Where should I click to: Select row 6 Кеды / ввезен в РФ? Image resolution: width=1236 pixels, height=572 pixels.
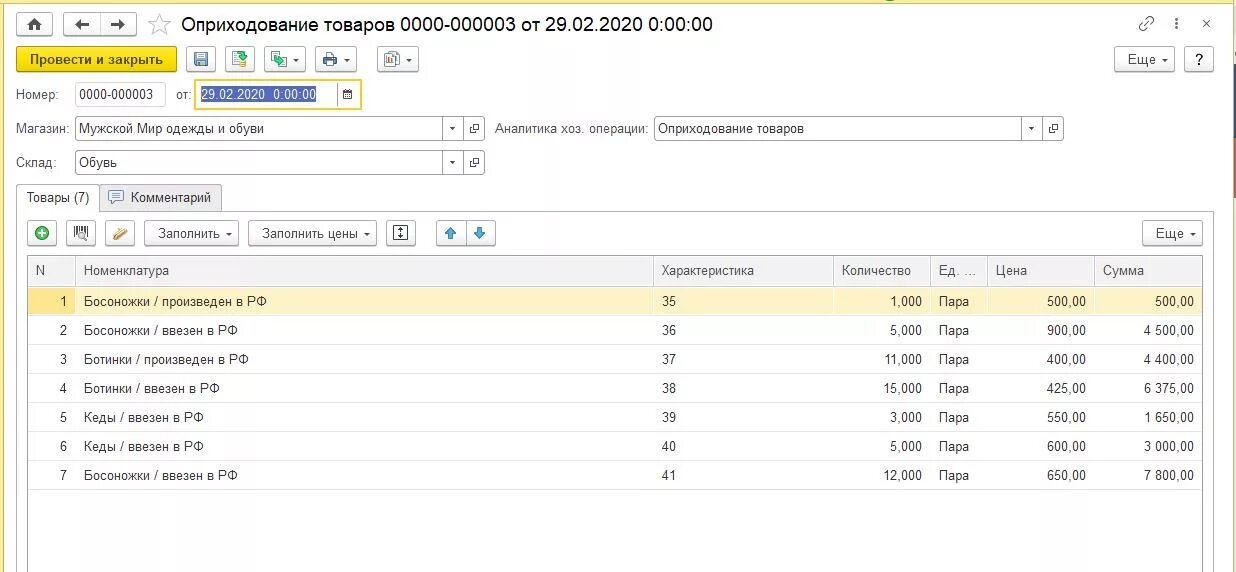(x=615, y=446)
